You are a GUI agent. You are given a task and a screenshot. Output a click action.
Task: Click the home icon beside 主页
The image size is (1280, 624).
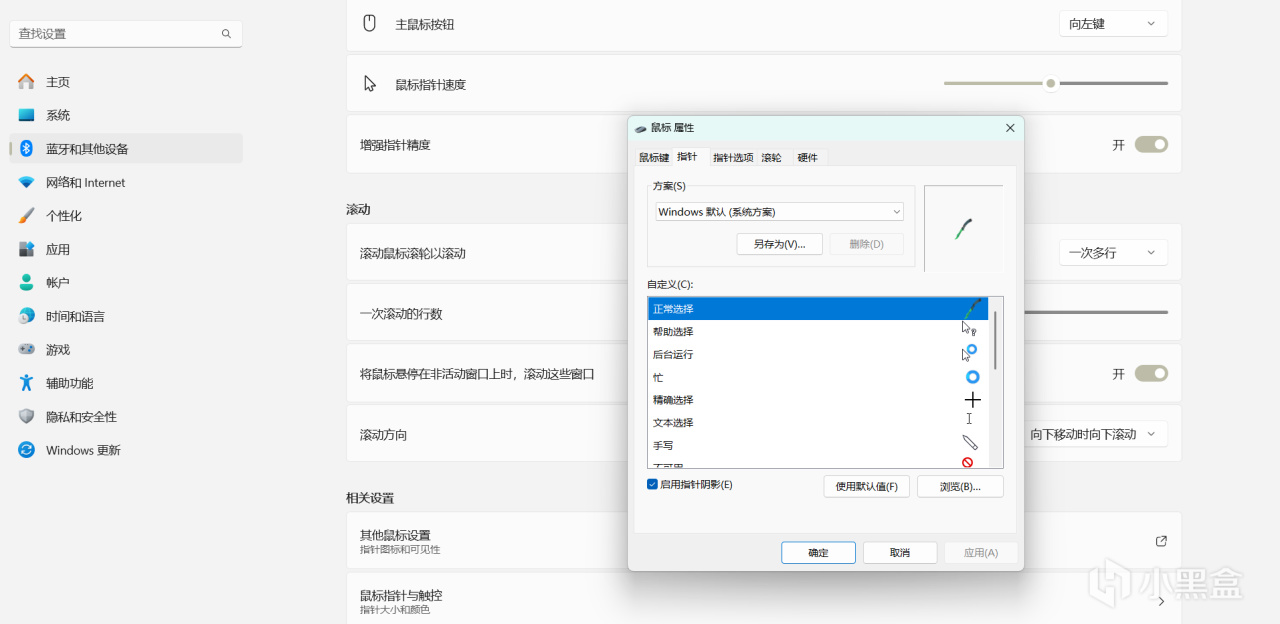point(26,82)
